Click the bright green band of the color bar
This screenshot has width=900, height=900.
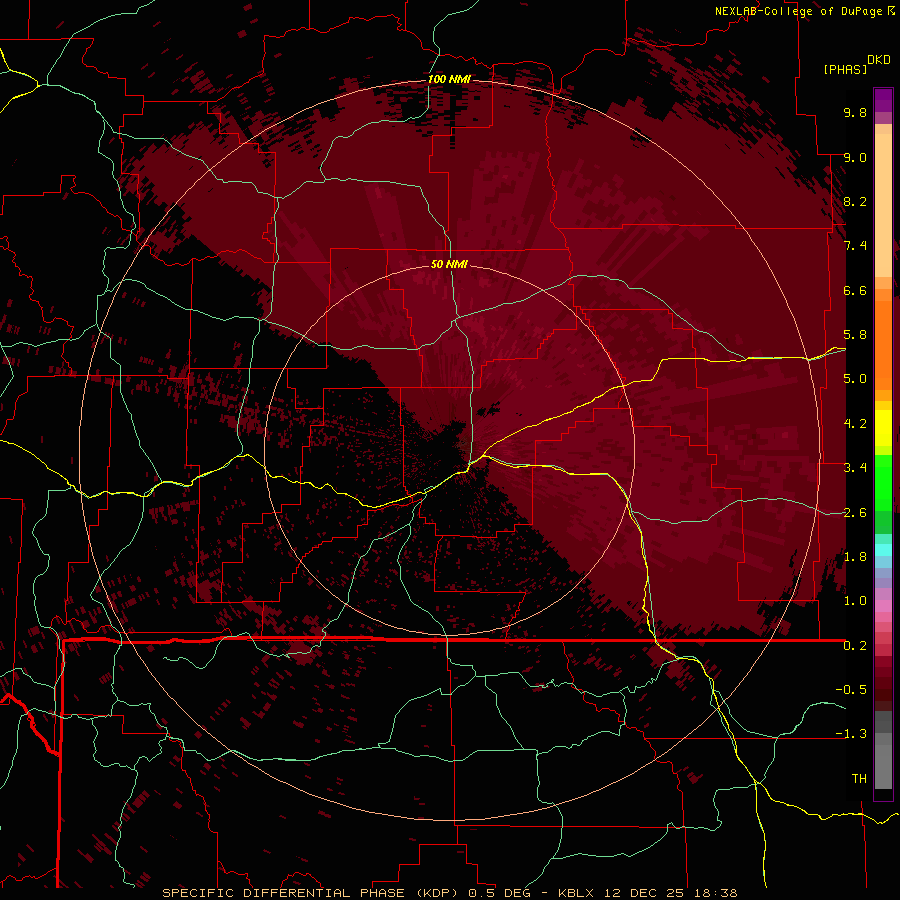pos(883,482)
